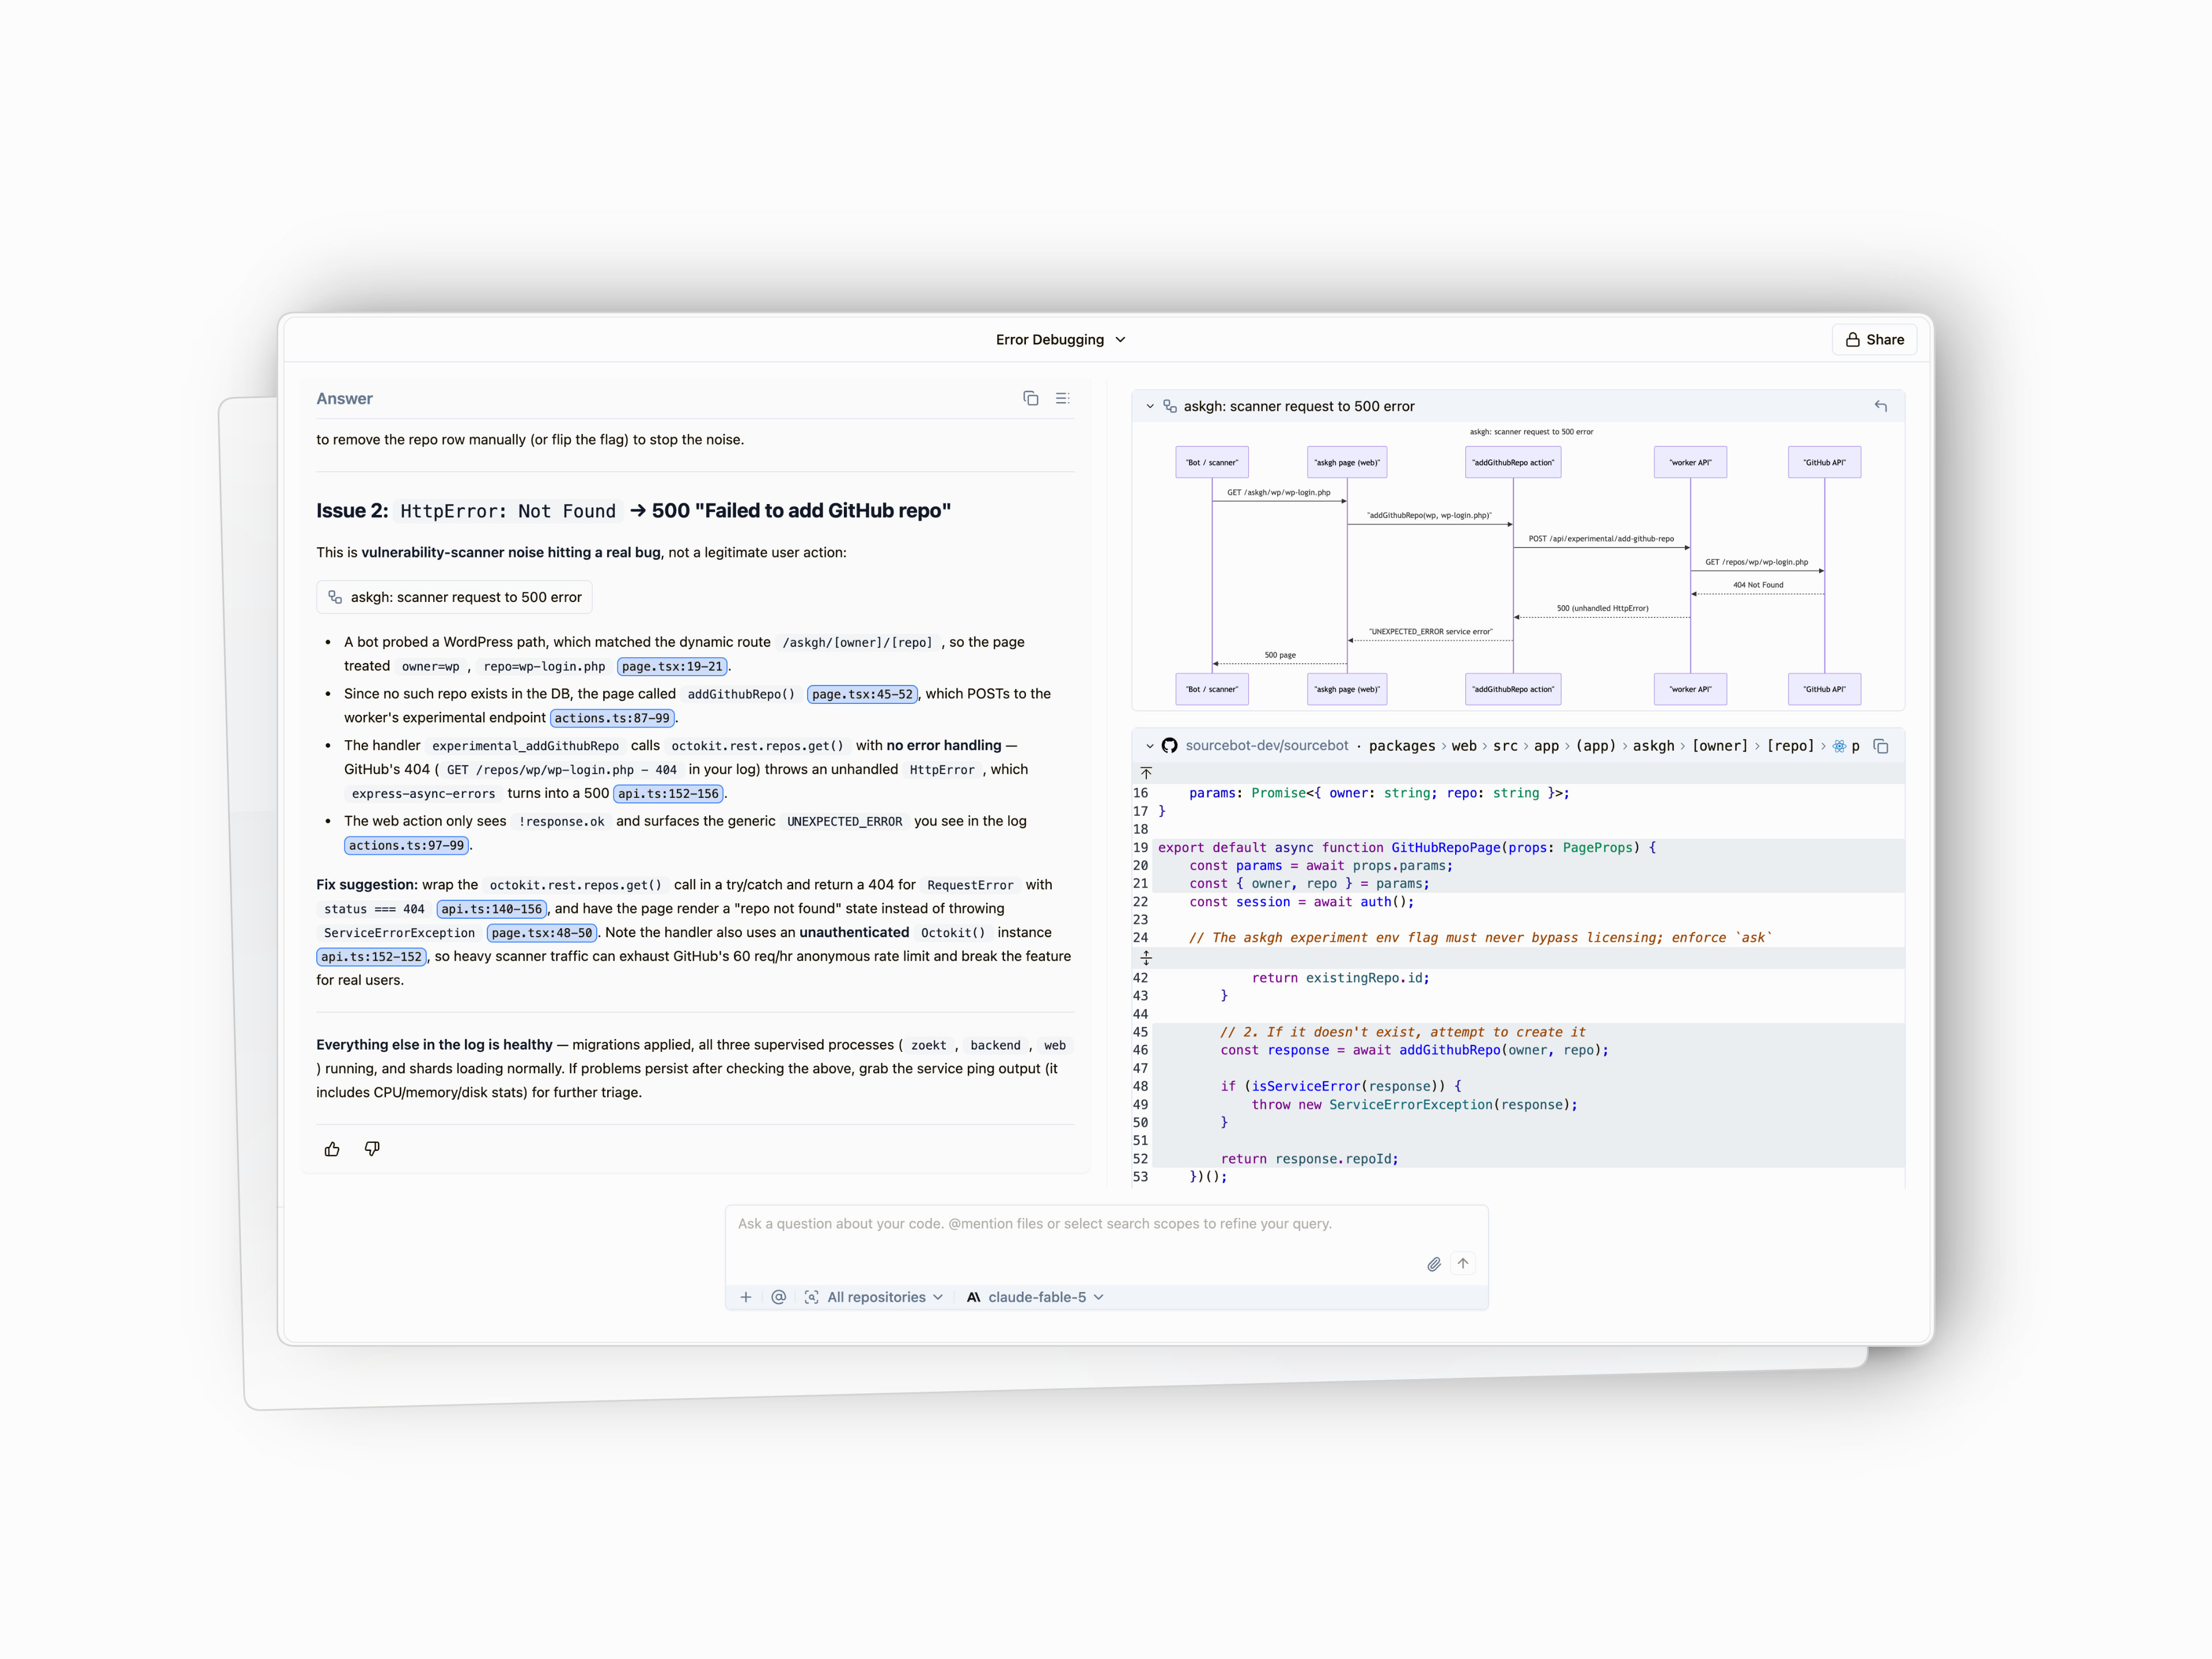
Task: Click the @ mention icon
Action: [778, 1297]
